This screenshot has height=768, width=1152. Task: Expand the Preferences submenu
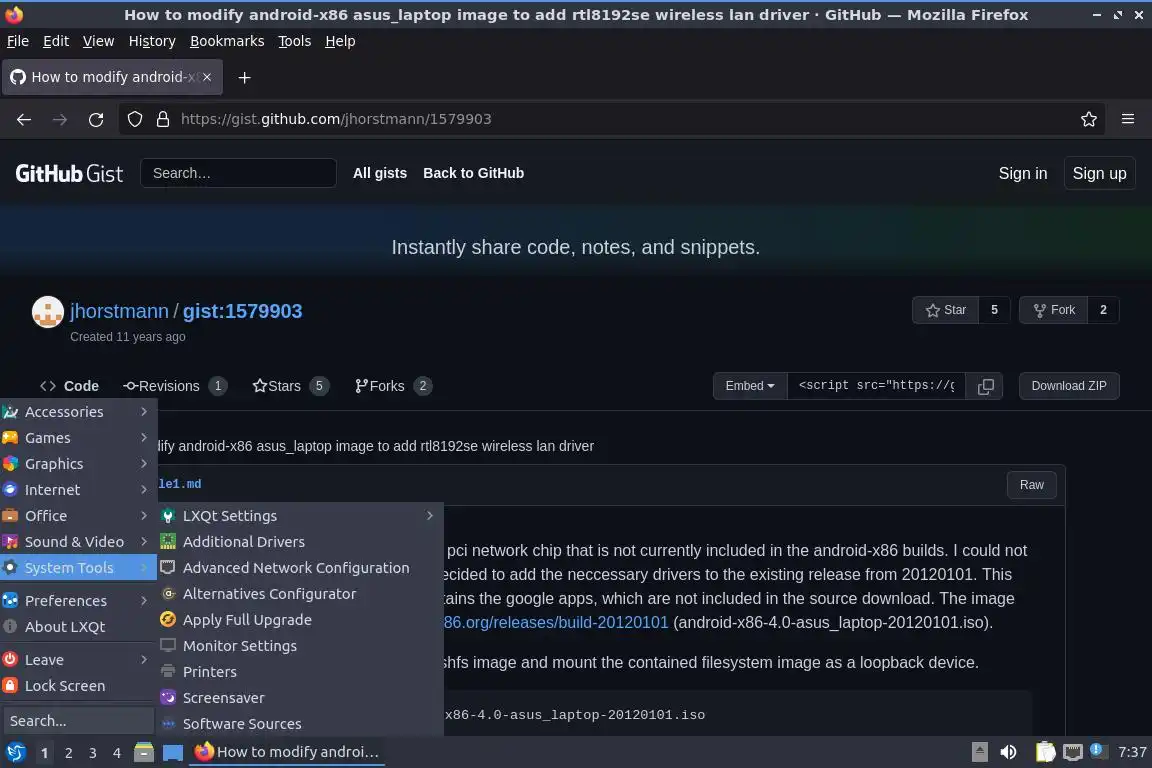click(x=78, y=601)
